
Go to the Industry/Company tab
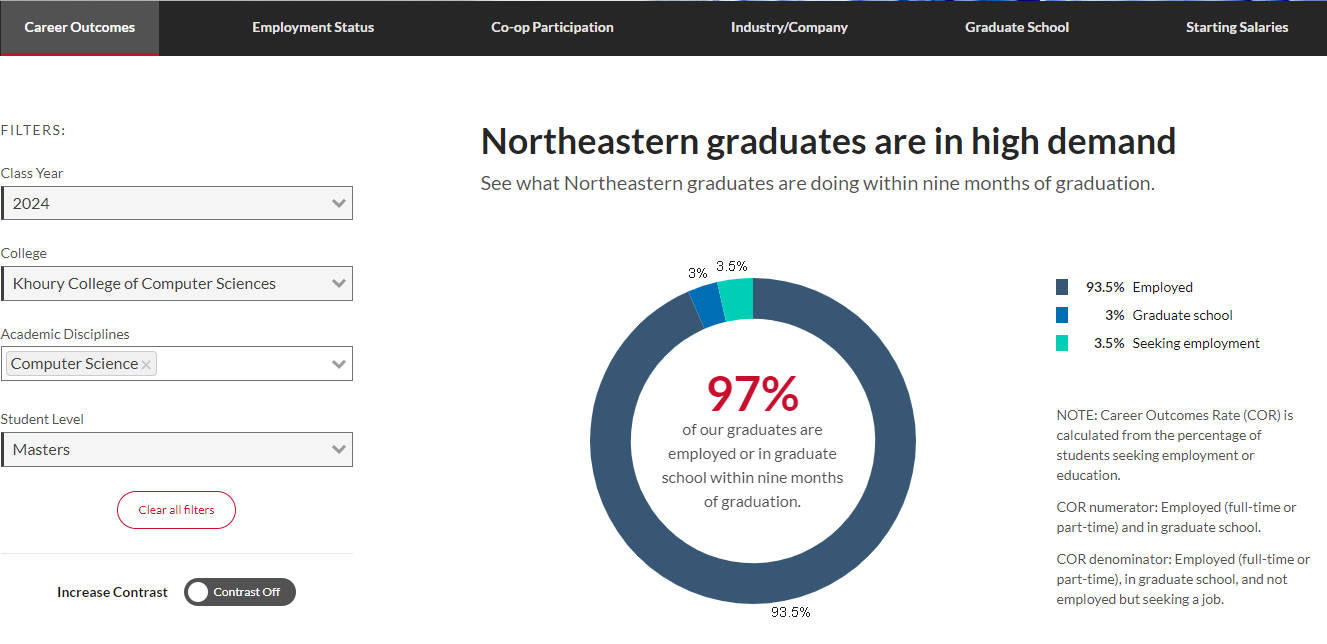click(x=789, y=28)
